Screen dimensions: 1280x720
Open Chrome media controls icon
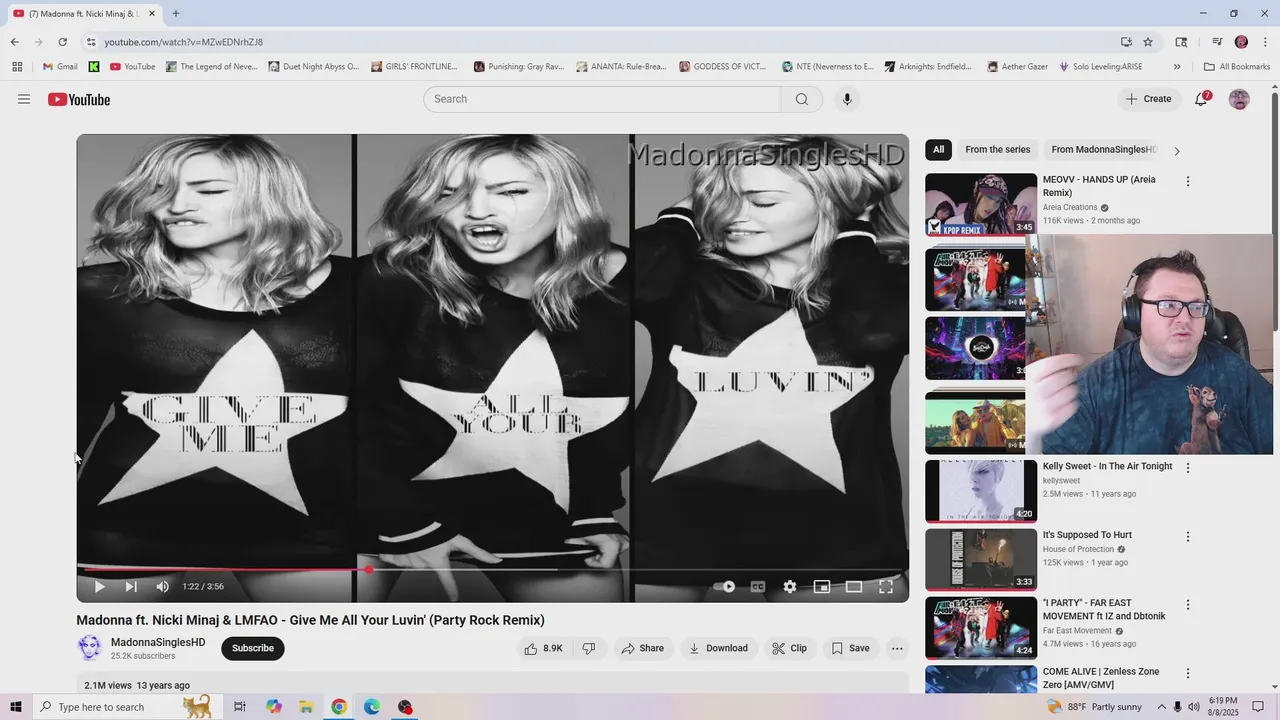tap(1217, 42)
